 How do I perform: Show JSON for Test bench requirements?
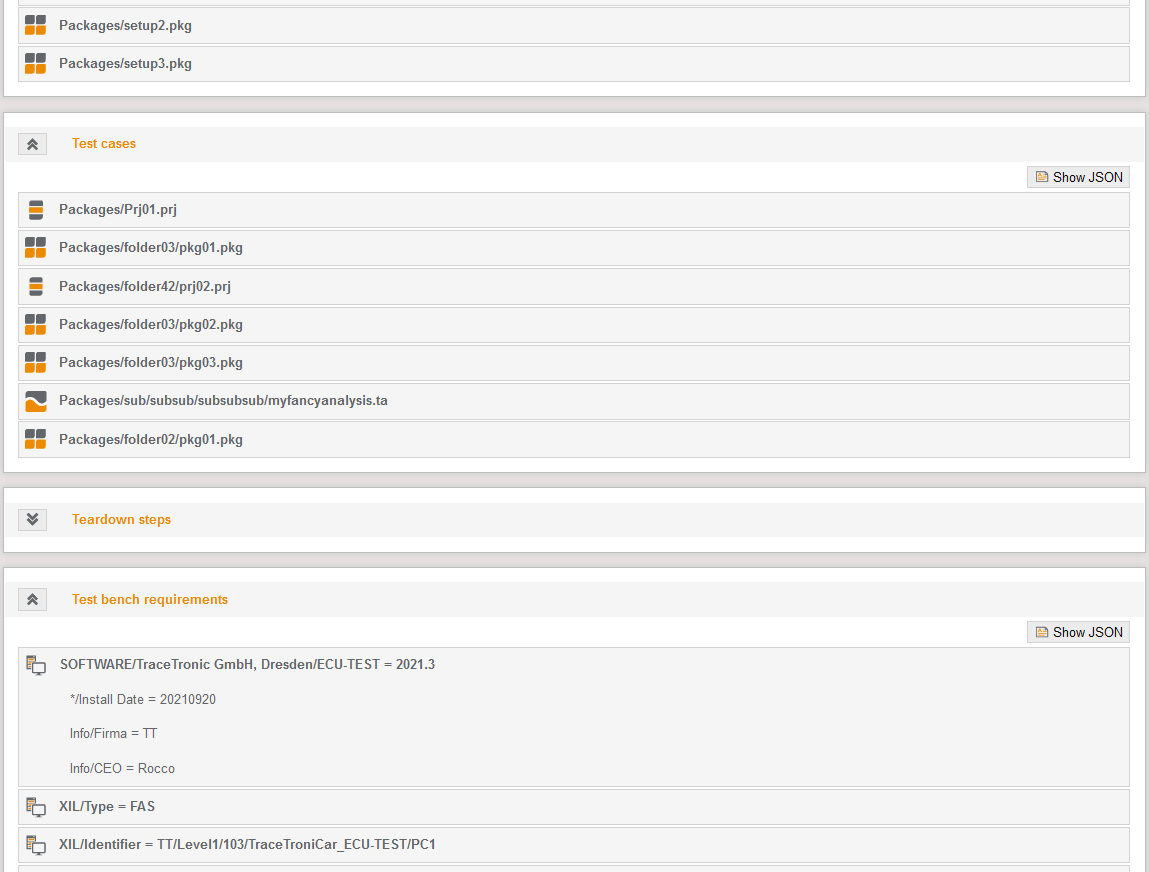pyautogui.click(x=1078, y=632)
